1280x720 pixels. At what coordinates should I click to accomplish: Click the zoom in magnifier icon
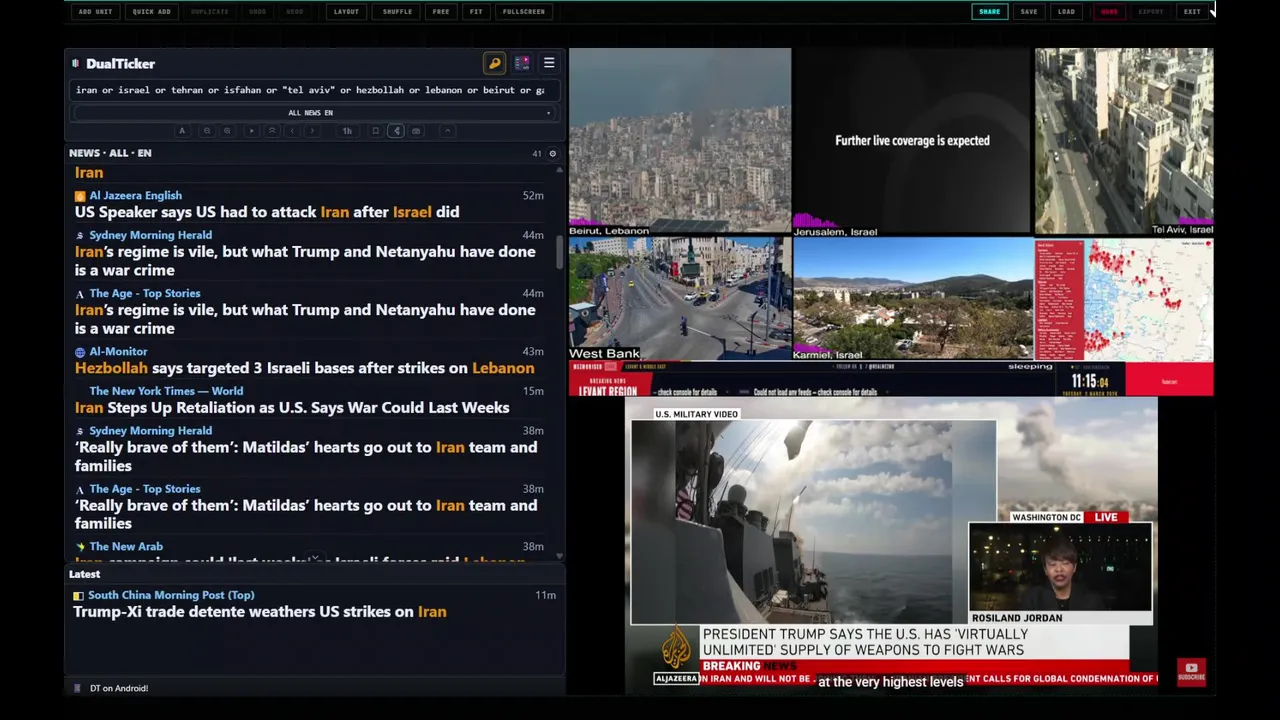coord(227,131)
